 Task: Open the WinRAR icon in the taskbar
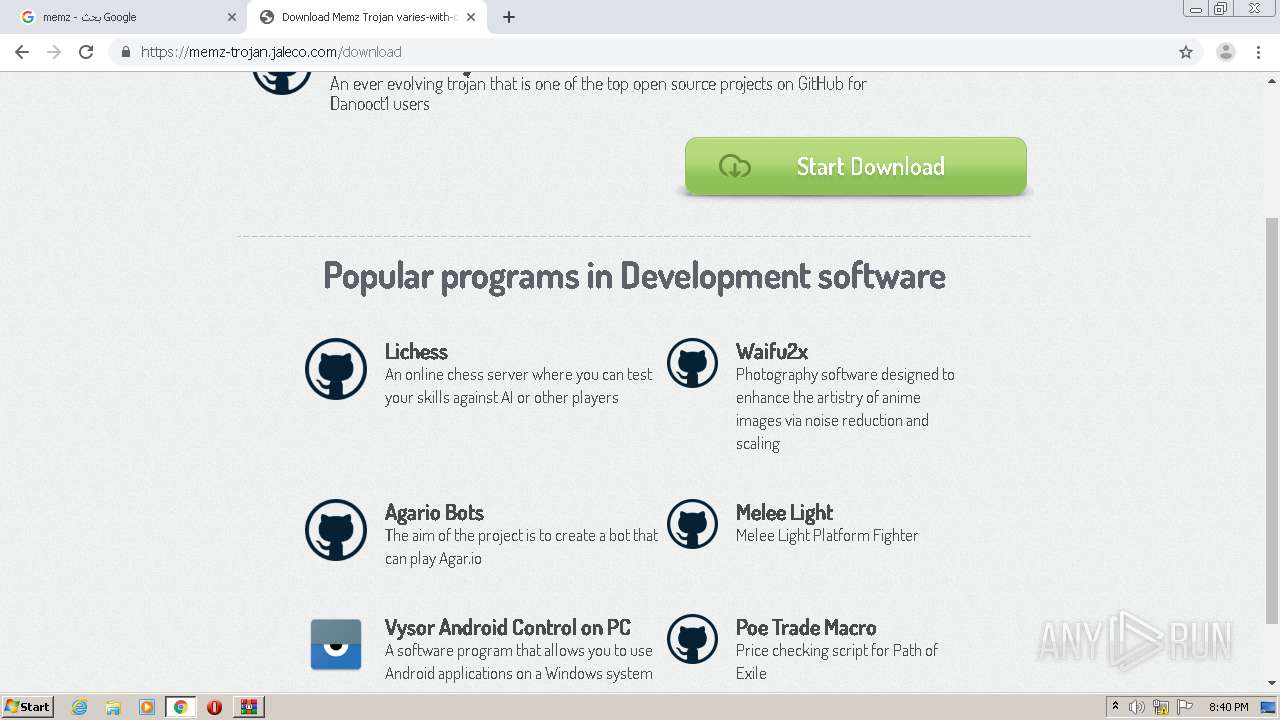(x=248, y=707)
